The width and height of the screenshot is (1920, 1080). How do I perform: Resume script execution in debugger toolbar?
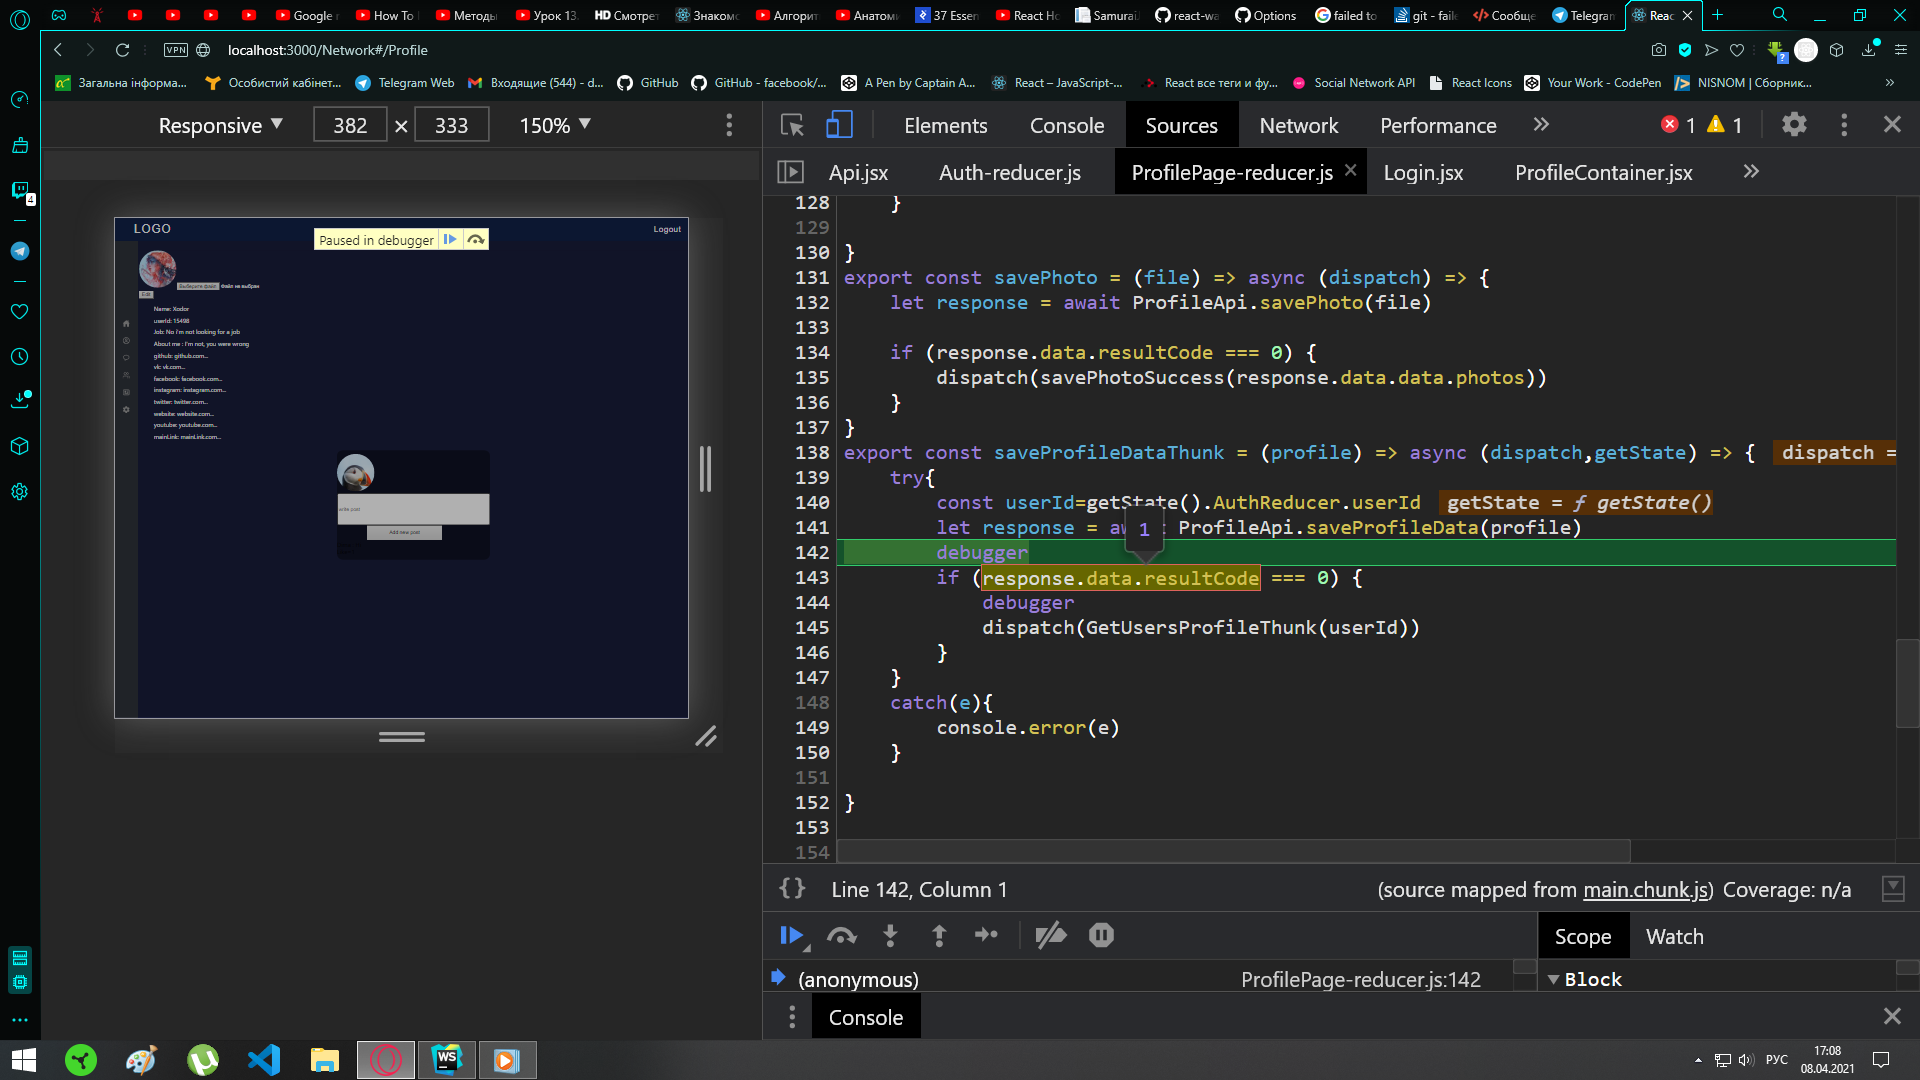tap(791, 935)
